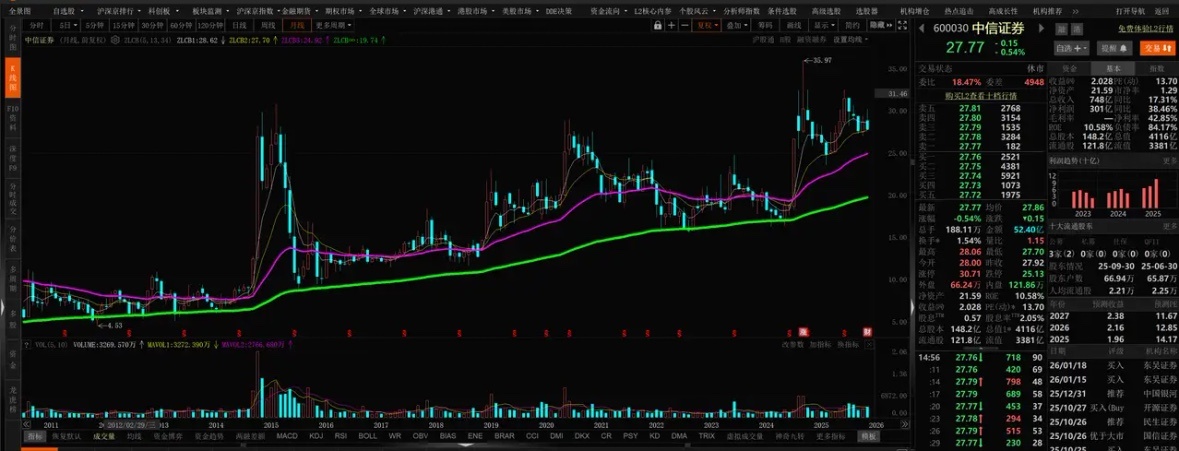Screen dimensions: 1179x451
Task: Open 深度F9 sidebar item
Action: pos(12,160)
